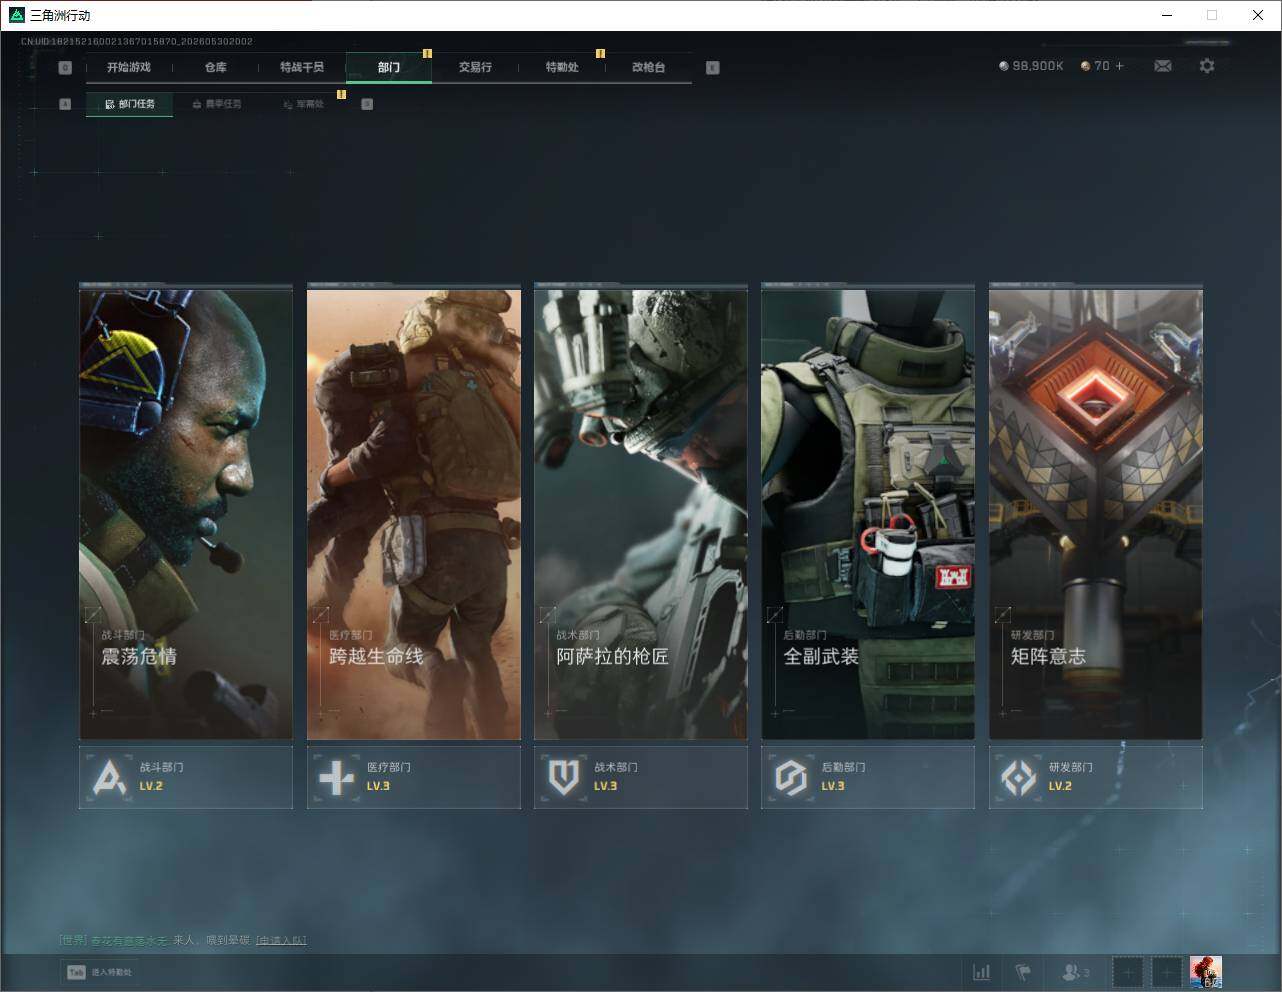1282x992 pixels.
Task: Click the 战斗部门 LV.2 level panel
Action: pyautogui.click(x=186, y=777)
